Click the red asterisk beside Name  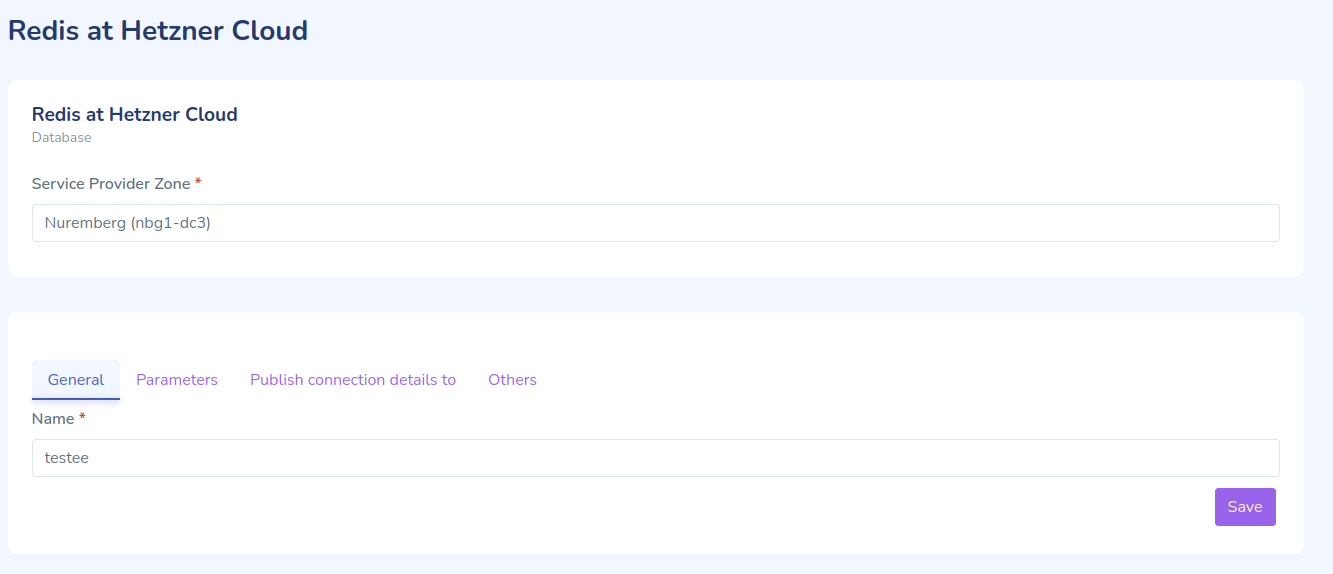[82, 417]
